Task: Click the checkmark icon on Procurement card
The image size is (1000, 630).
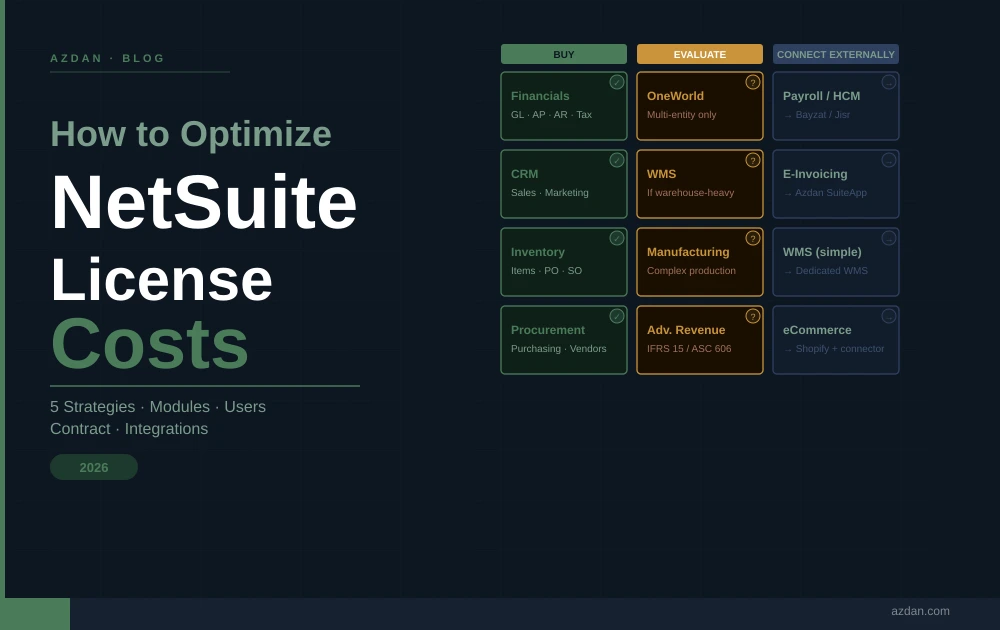Action: [617, 316]
